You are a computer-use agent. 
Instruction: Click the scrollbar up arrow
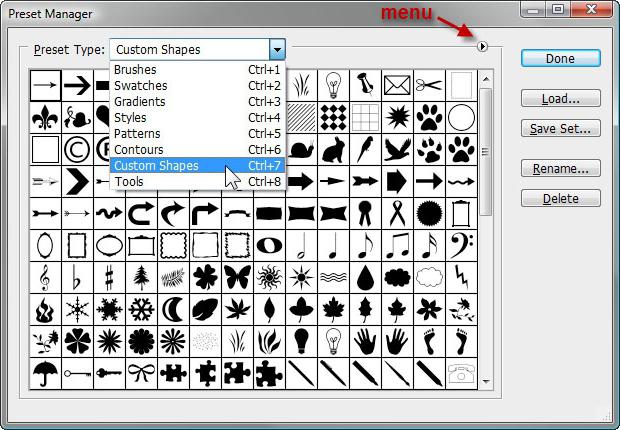tap(486, 79)
